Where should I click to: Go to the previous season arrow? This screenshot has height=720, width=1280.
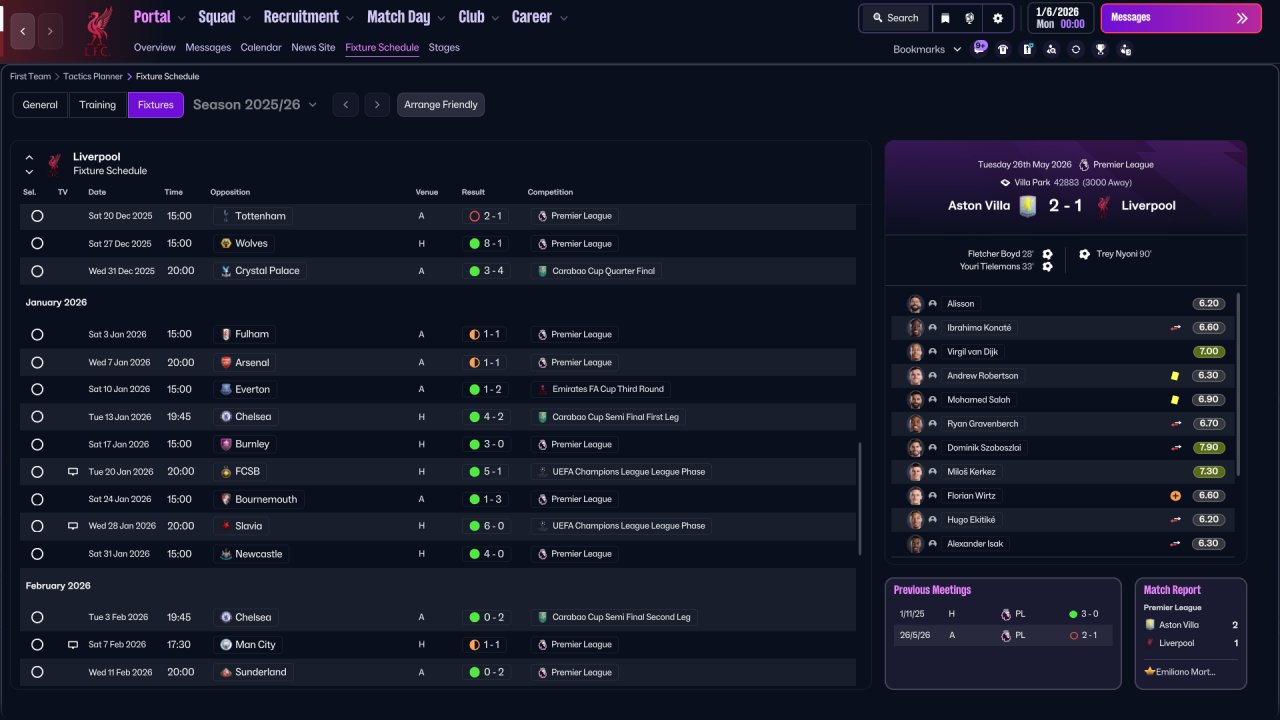point(345,105)
